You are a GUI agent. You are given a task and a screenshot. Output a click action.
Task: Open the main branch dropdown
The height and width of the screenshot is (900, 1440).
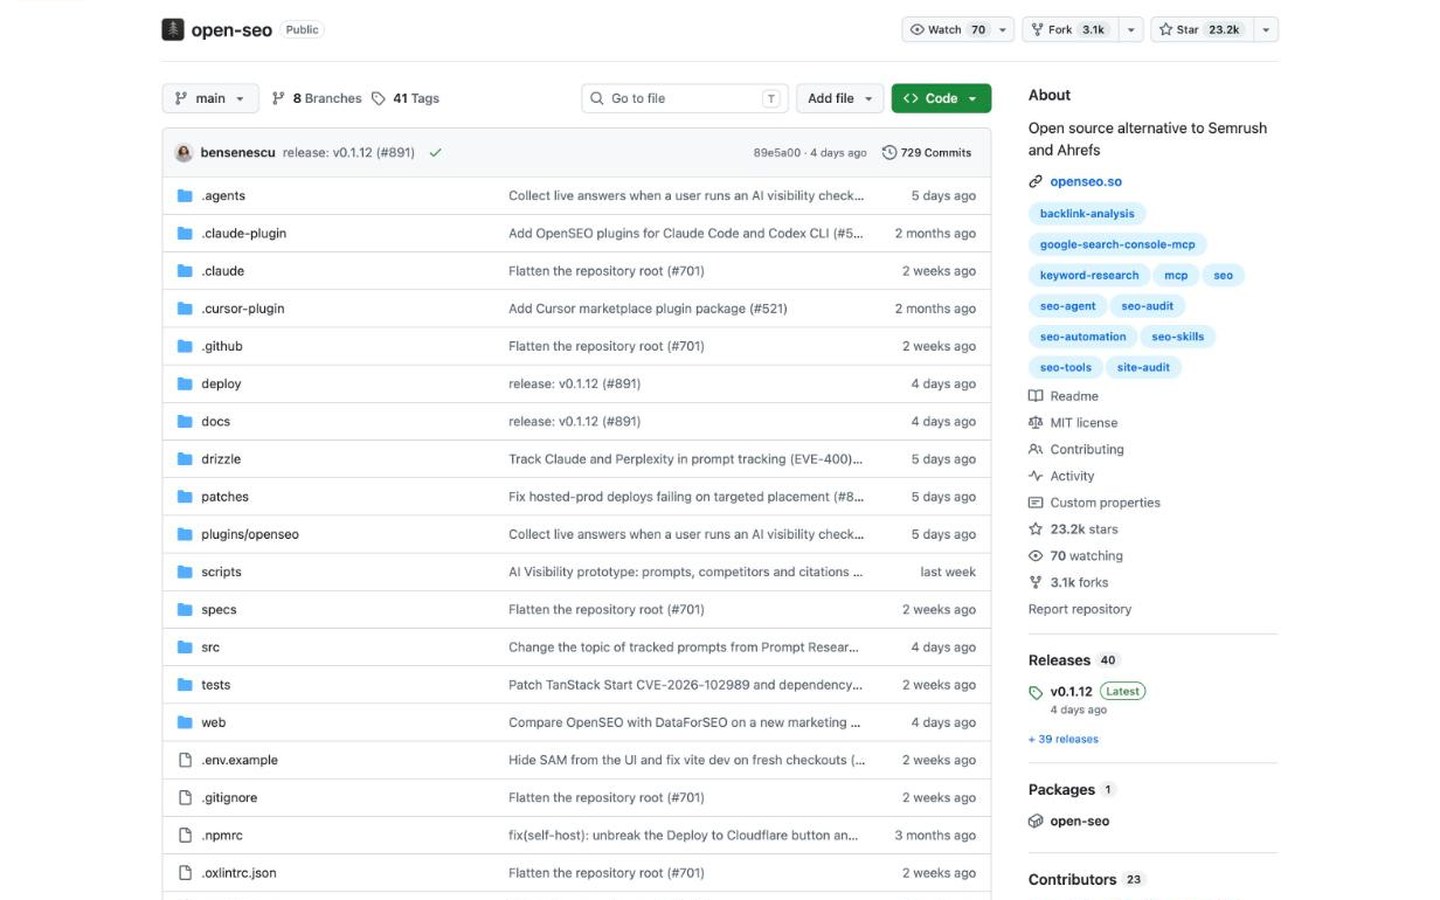click(x=210, y=98)
